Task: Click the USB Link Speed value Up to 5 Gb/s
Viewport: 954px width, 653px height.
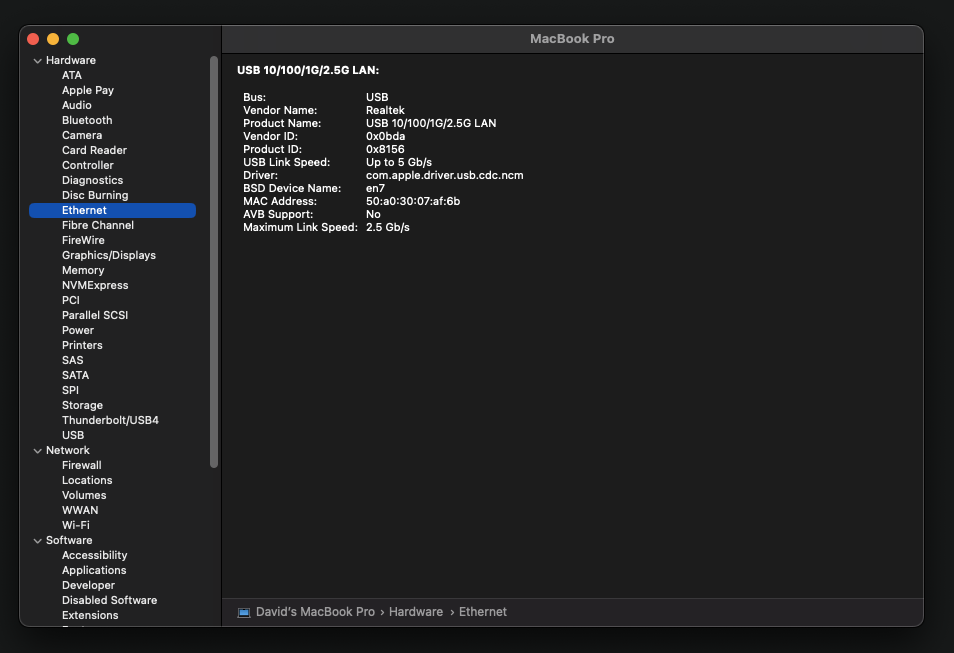Action: point(399,162)
